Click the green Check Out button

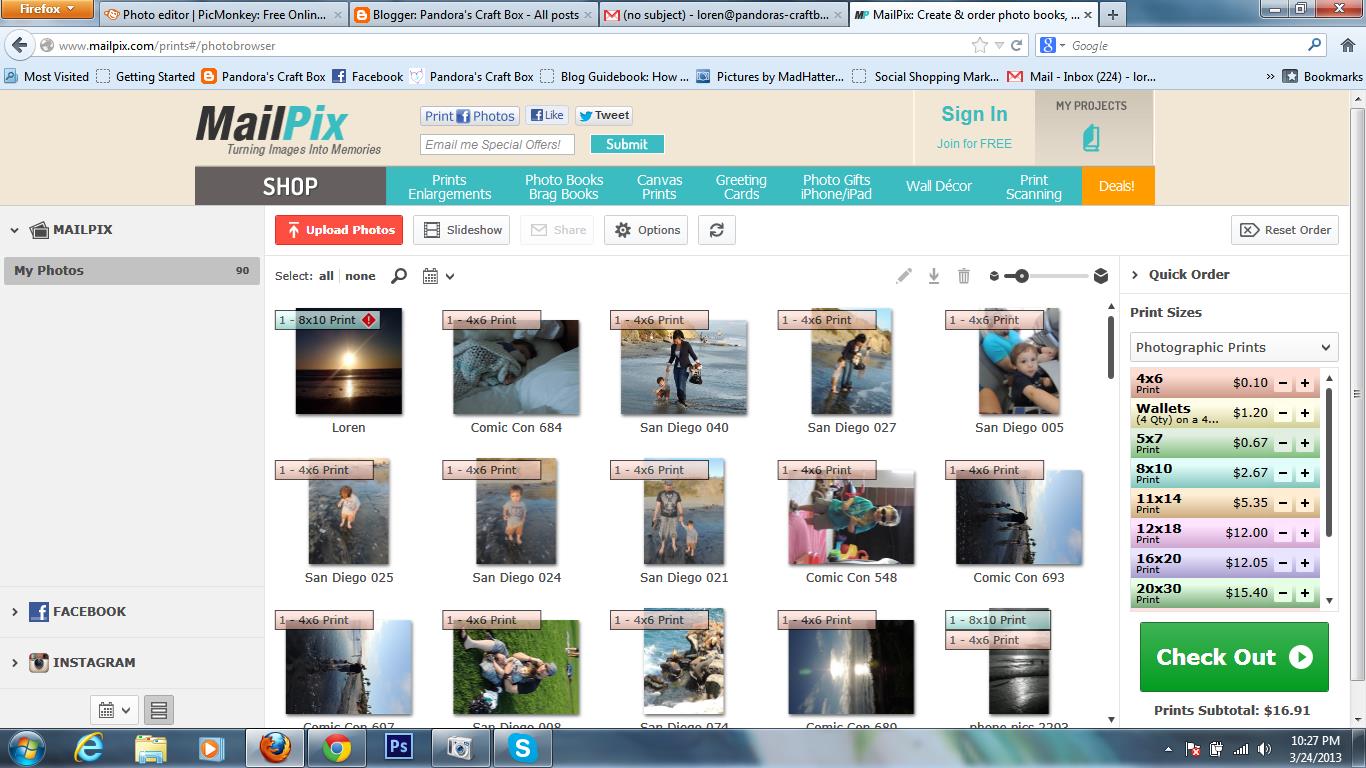(x=1233, y=657)
